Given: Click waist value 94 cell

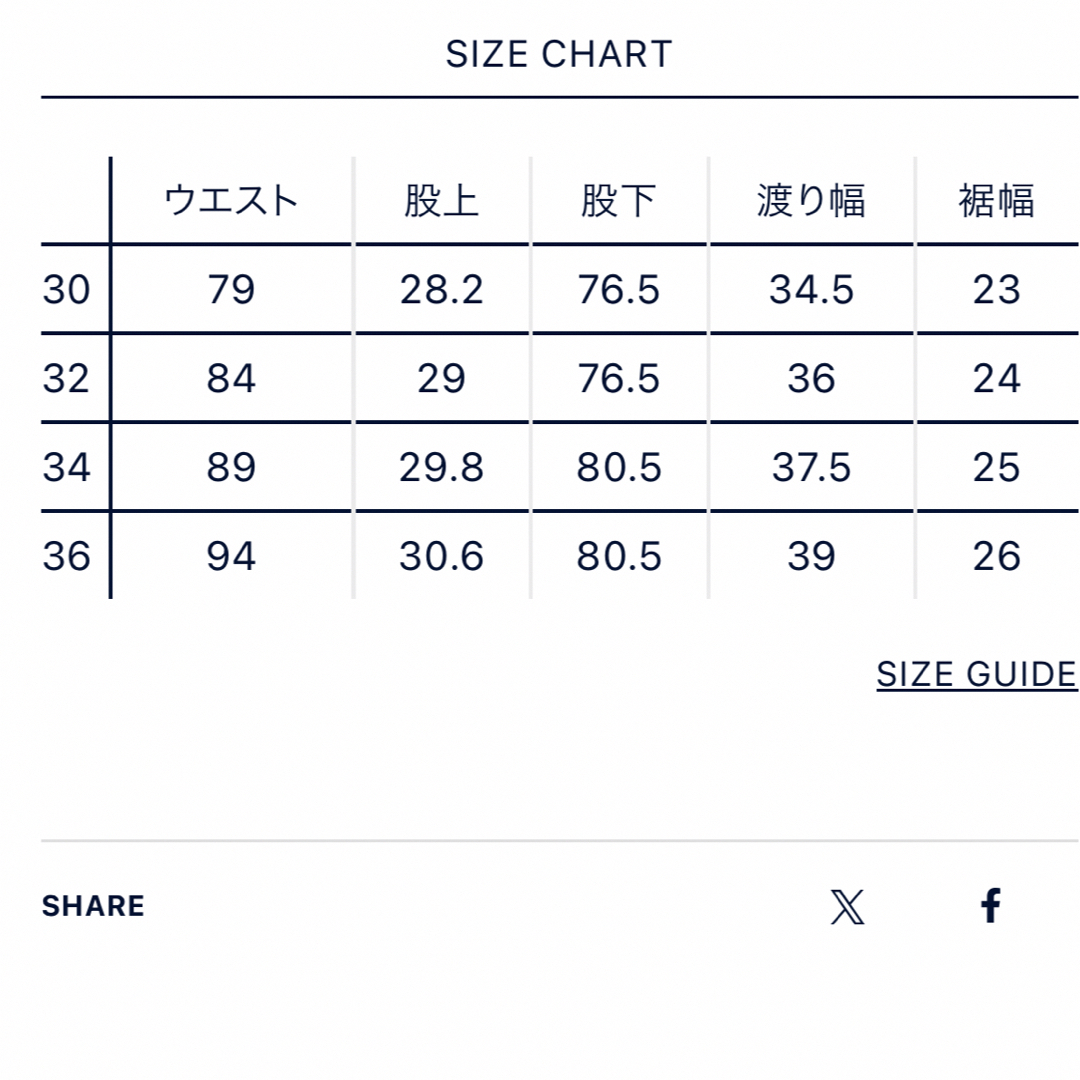Looking at the screenshot, I should pos(231,556).
